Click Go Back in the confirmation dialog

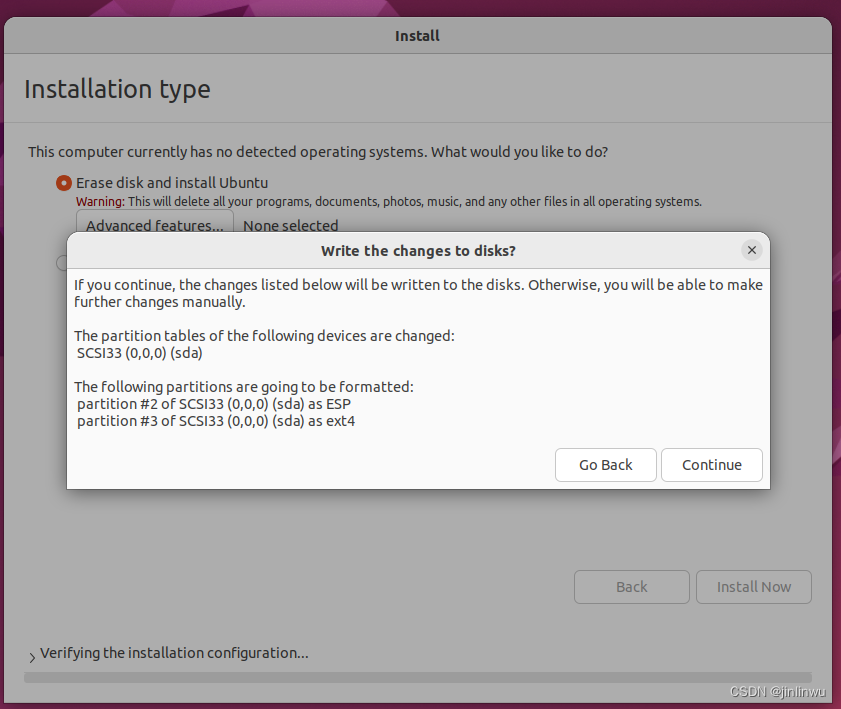pyautogui.click(x=605, y=465)
